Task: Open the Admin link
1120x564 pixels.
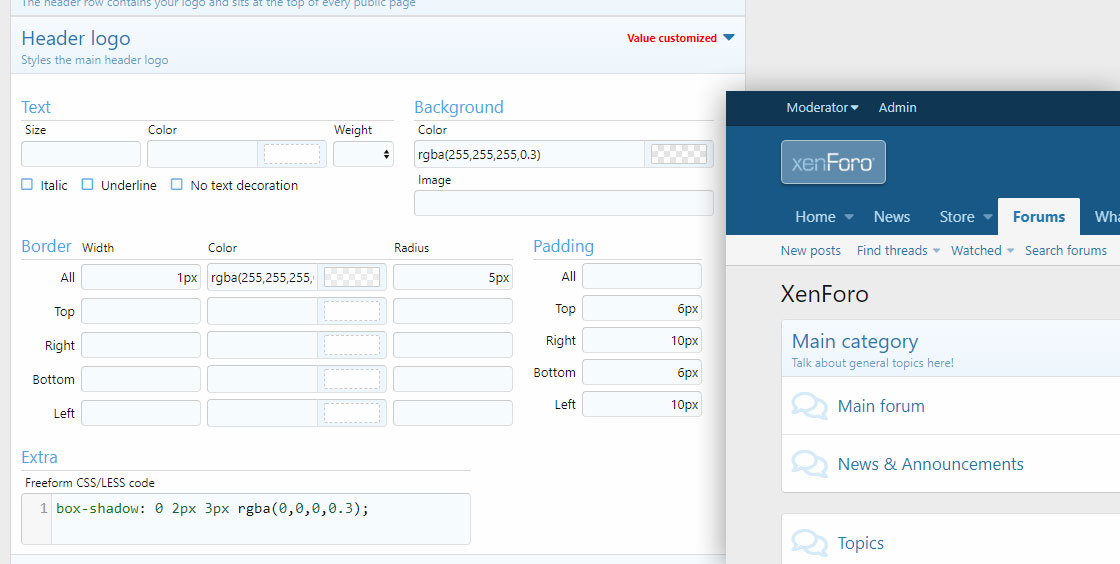Action: click(897, 108)
